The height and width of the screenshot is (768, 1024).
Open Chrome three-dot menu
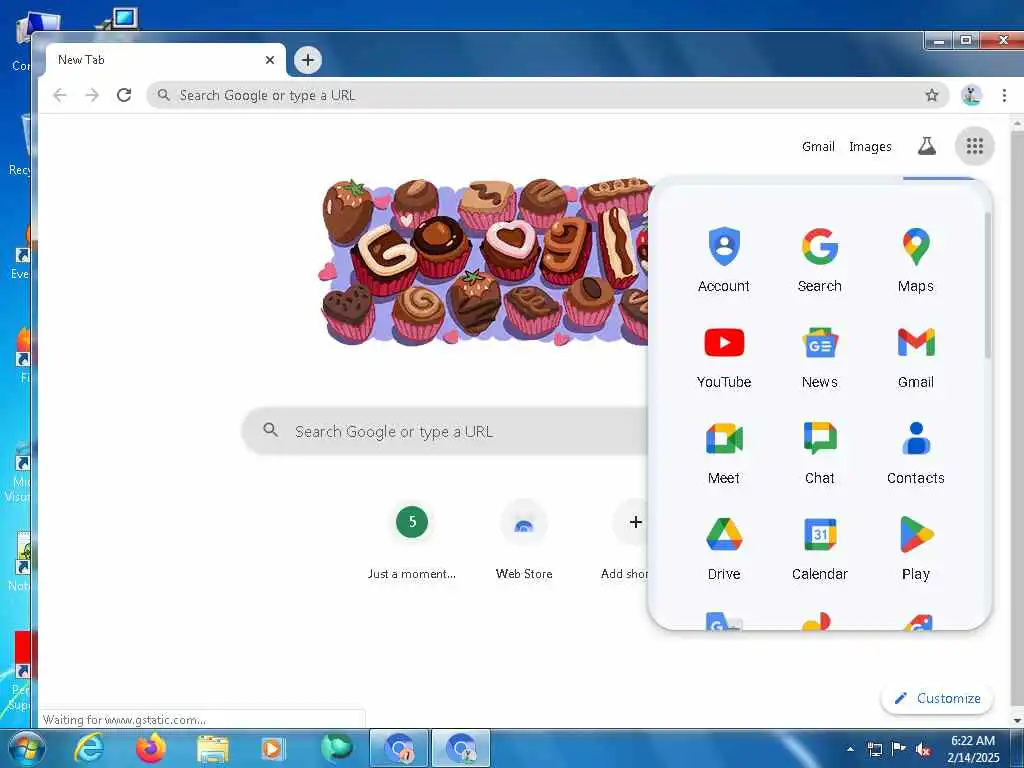pos(1004,95)
